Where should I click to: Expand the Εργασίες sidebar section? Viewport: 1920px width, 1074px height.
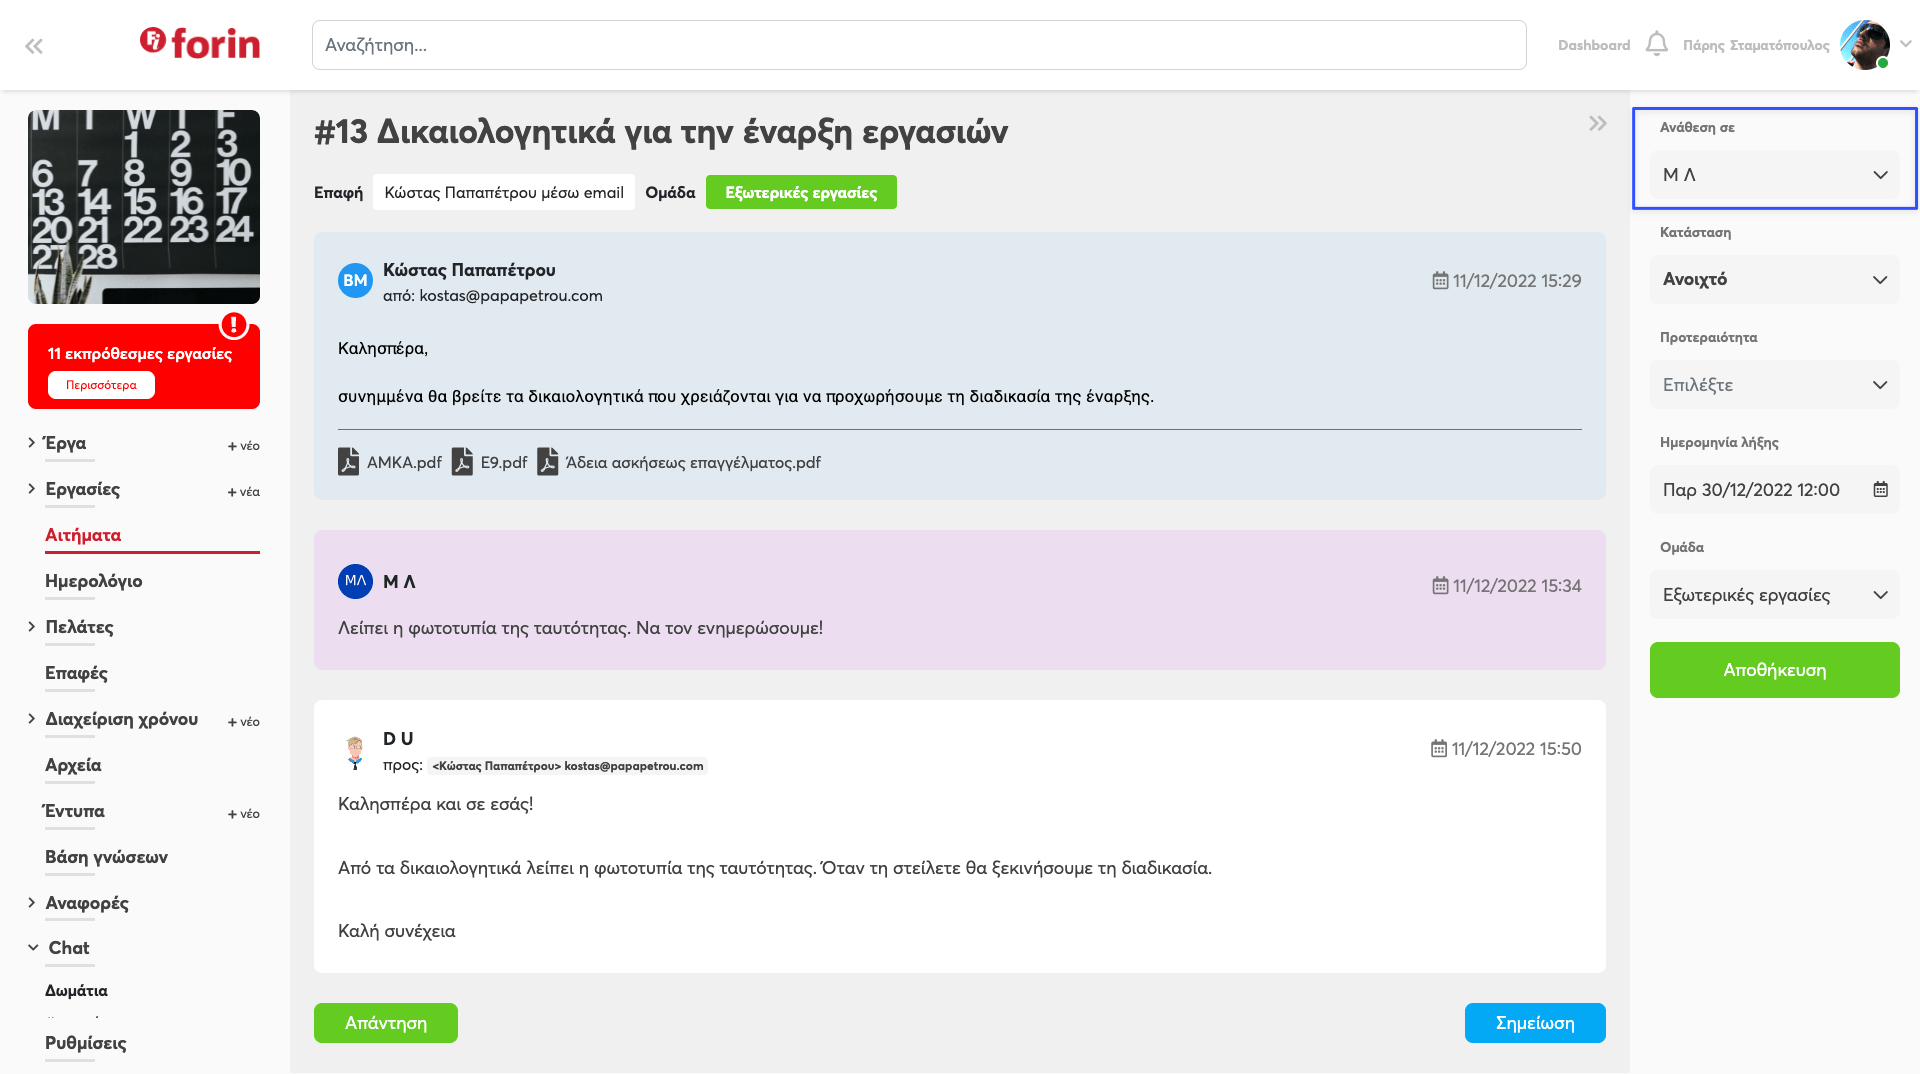click(32, 488)
